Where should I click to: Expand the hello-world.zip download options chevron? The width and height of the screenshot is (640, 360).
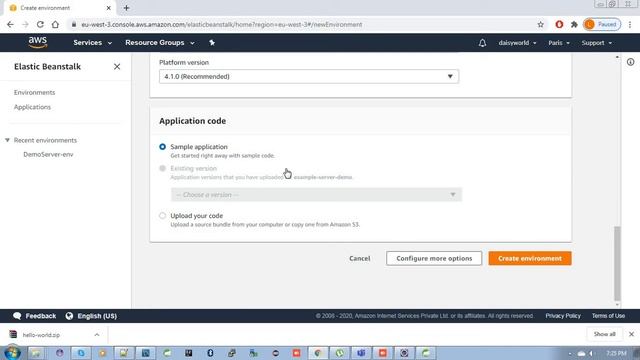[97, 335]
